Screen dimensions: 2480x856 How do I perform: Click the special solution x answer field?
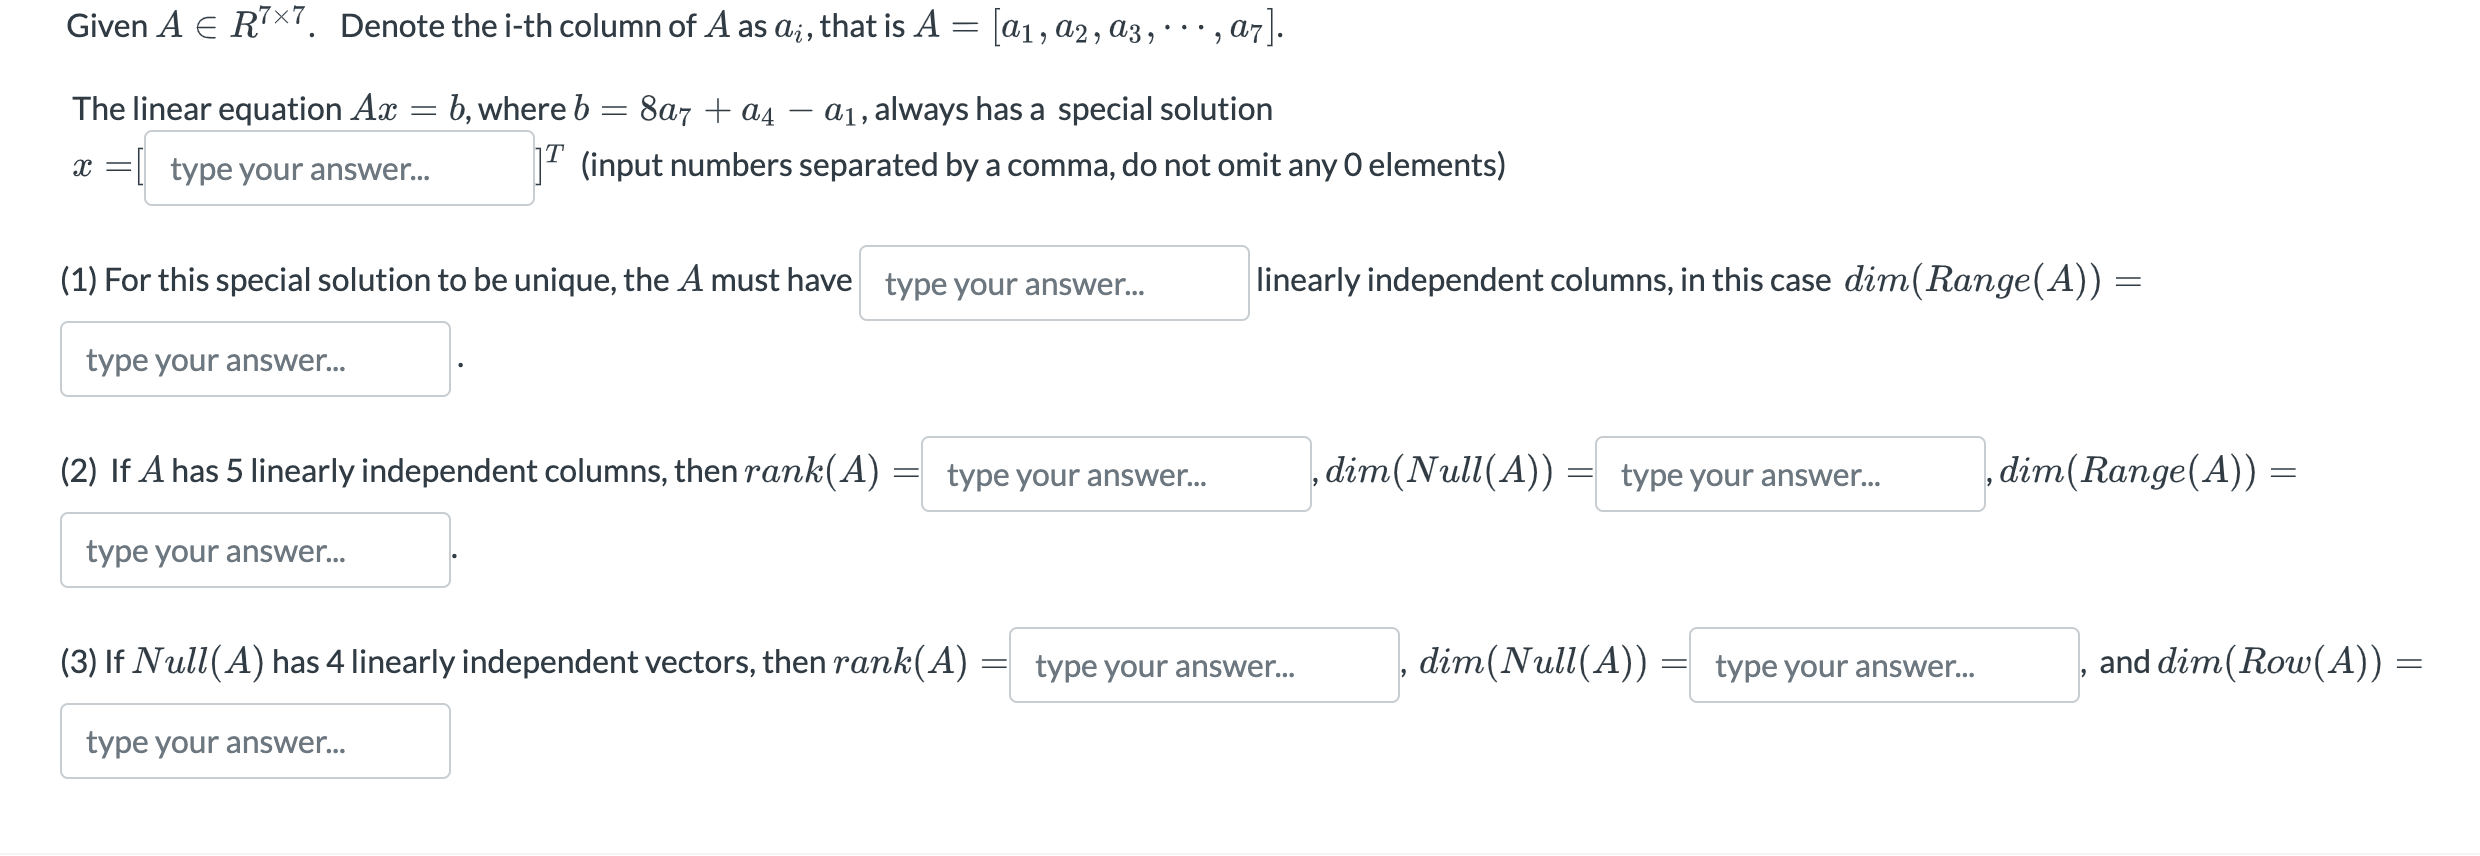pyautogui.click(x=339, y=169)
